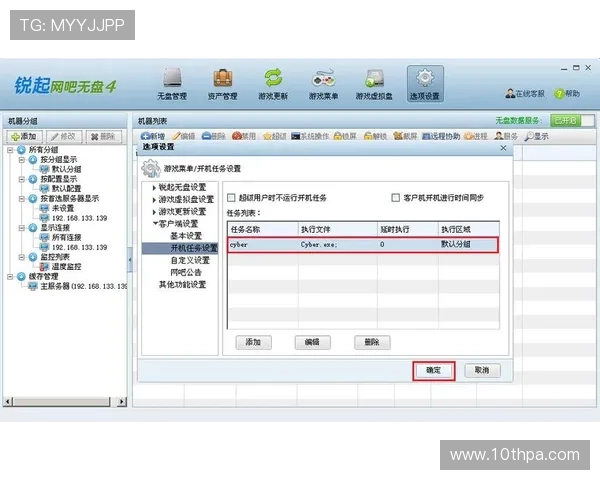This screenshot has height=480, width=600.
Task: Open 系统操作 system operations in toolbar
Action: (310, 136)
